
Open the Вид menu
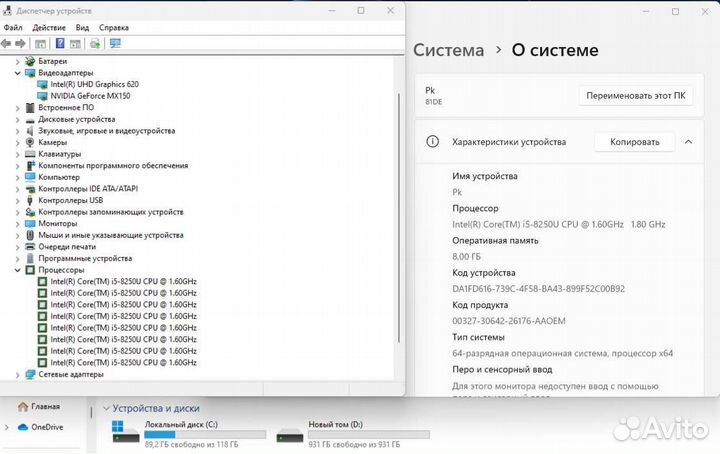pyautogui.click(x=82, y=28)
